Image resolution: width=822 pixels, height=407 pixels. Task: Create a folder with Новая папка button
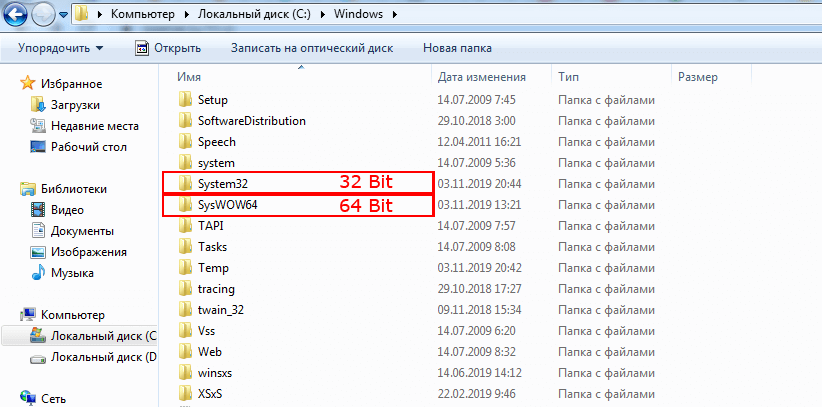pos(457,48)
